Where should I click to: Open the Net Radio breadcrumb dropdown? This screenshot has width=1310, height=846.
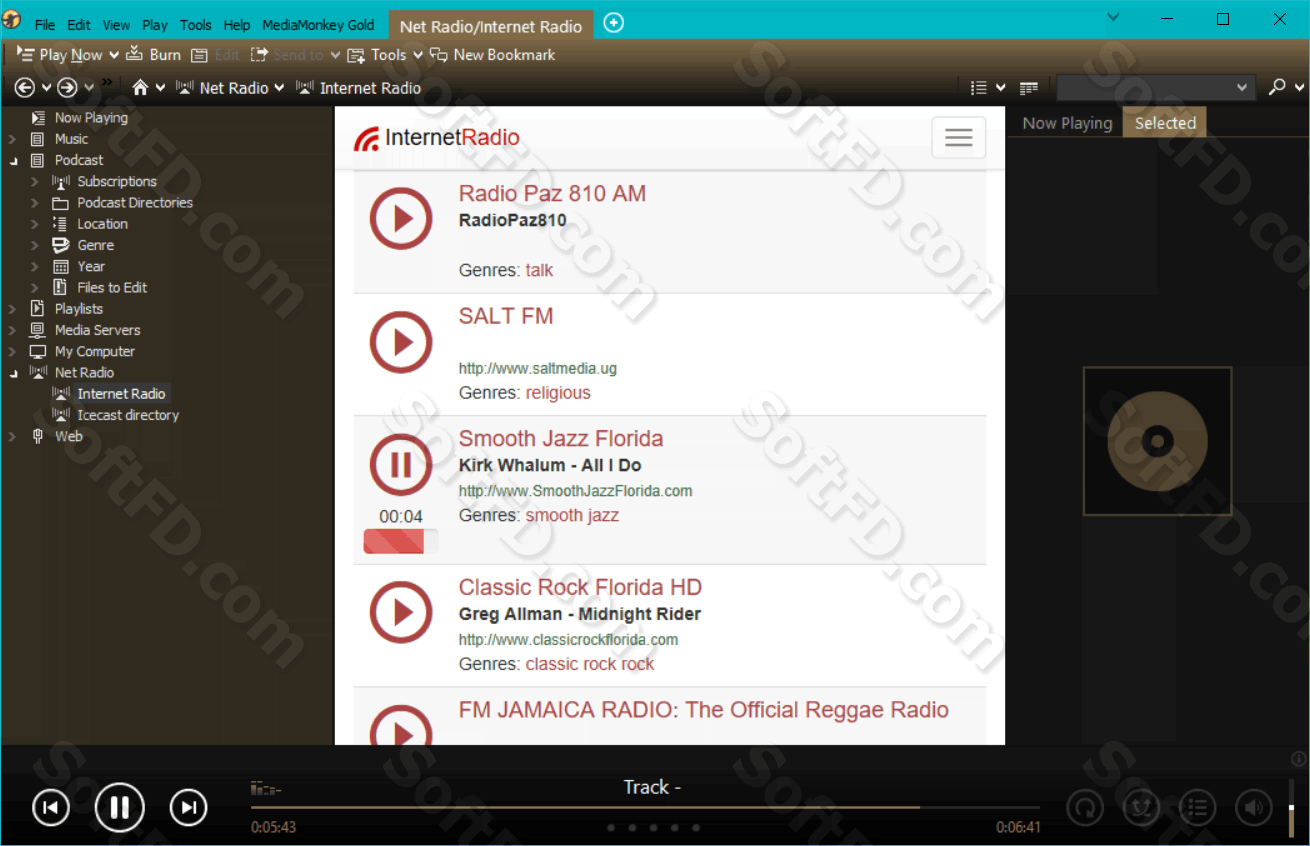pos(280,88)
